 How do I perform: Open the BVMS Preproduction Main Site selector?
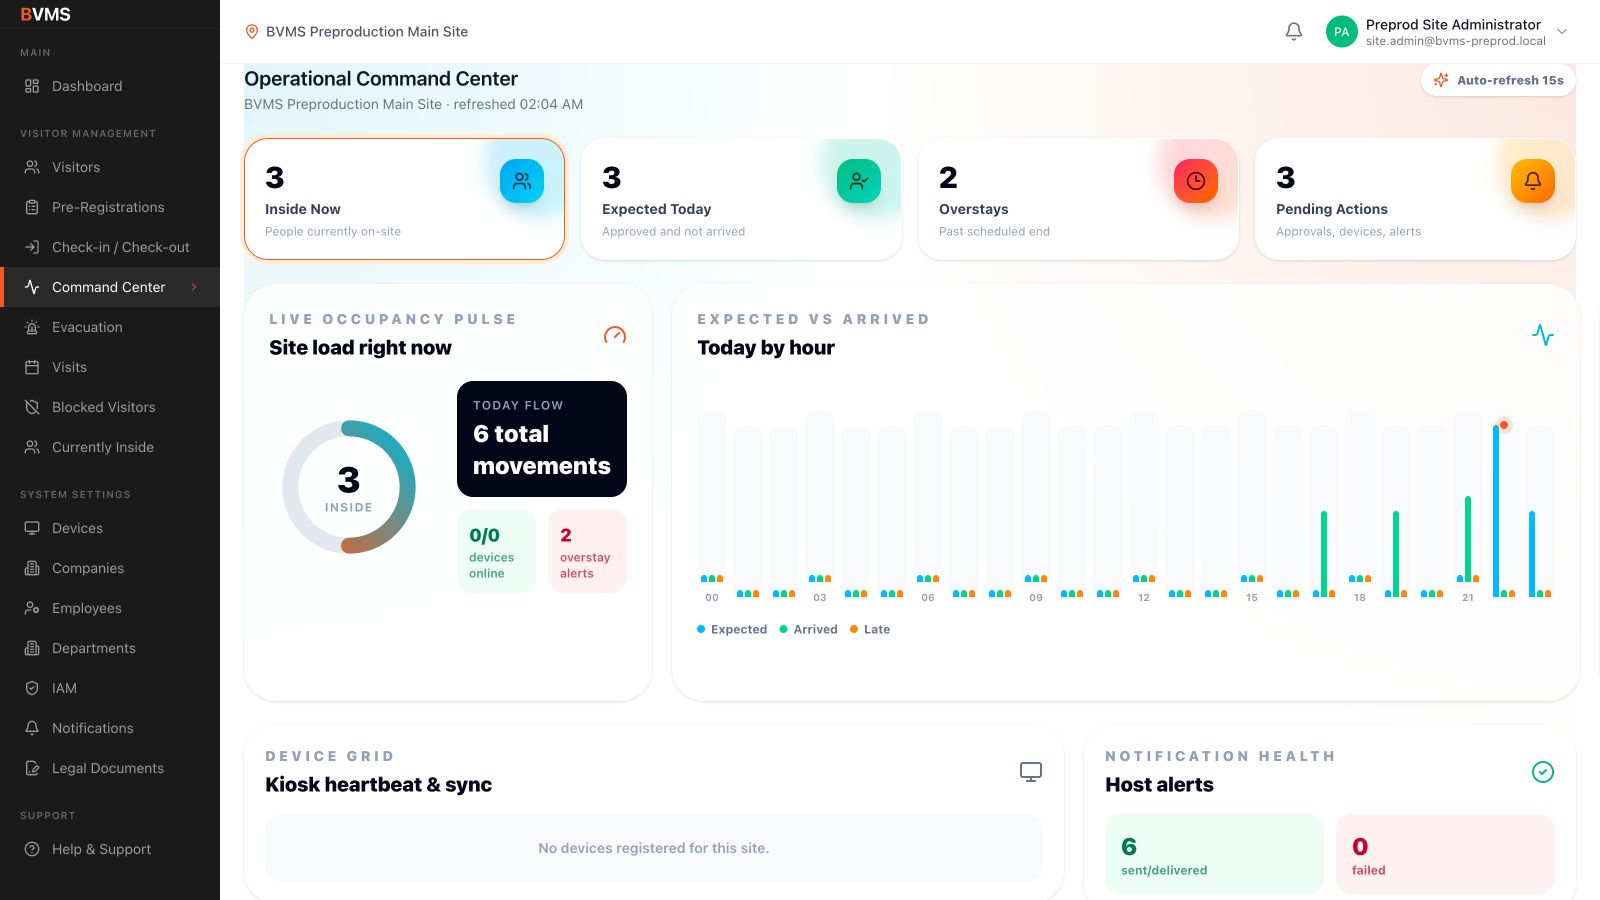(x=357, y=32)
